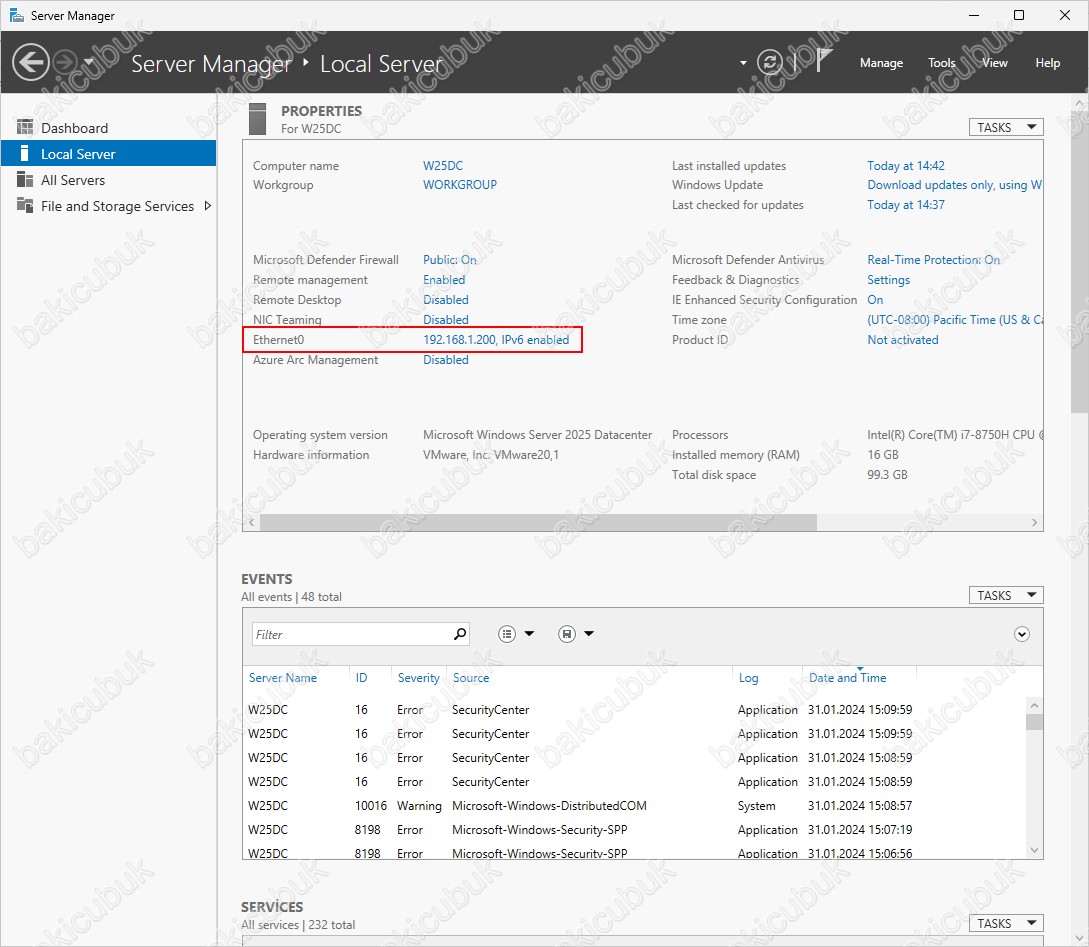This screenshot has width=1089, height=947.
Task: Click the Events Filter input field
Action: click(351, 634)
